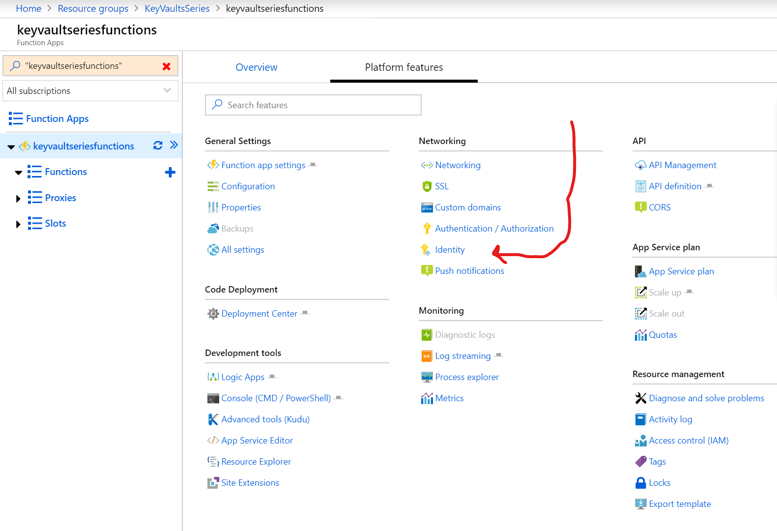Add a new function with plus icon

(170, 172)
